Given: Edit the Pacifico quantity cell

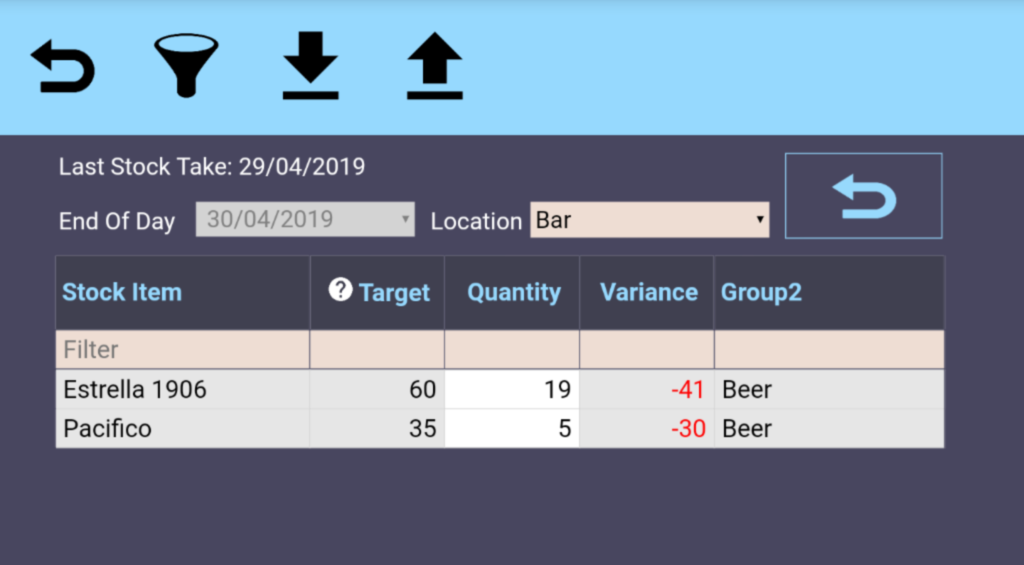Looking at the screenshot, I should [512, 429].
